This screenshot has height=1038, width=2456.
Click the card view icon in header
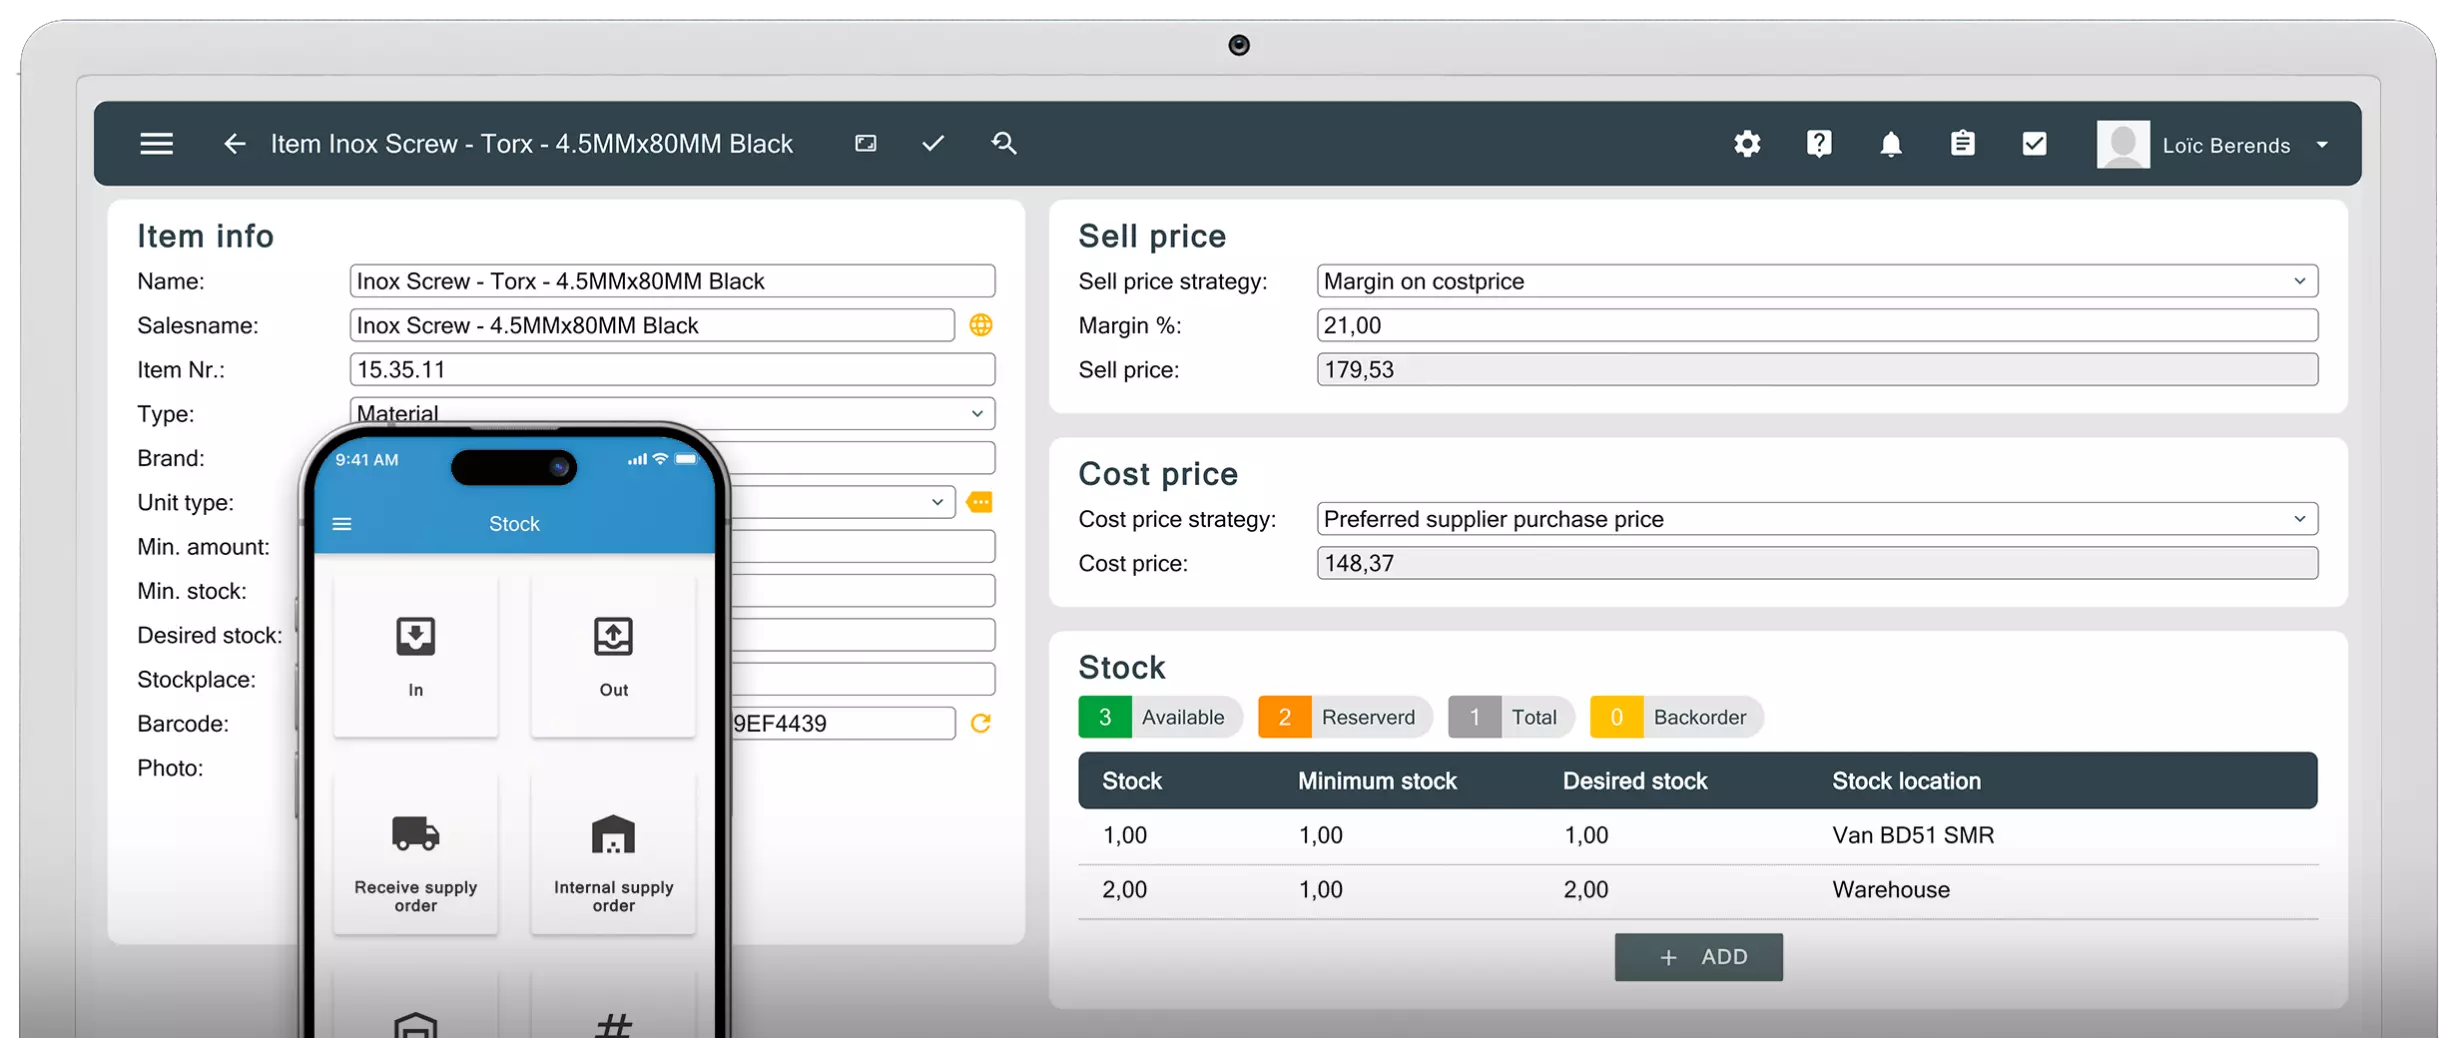pyautogui.click(x=866, y=144)
